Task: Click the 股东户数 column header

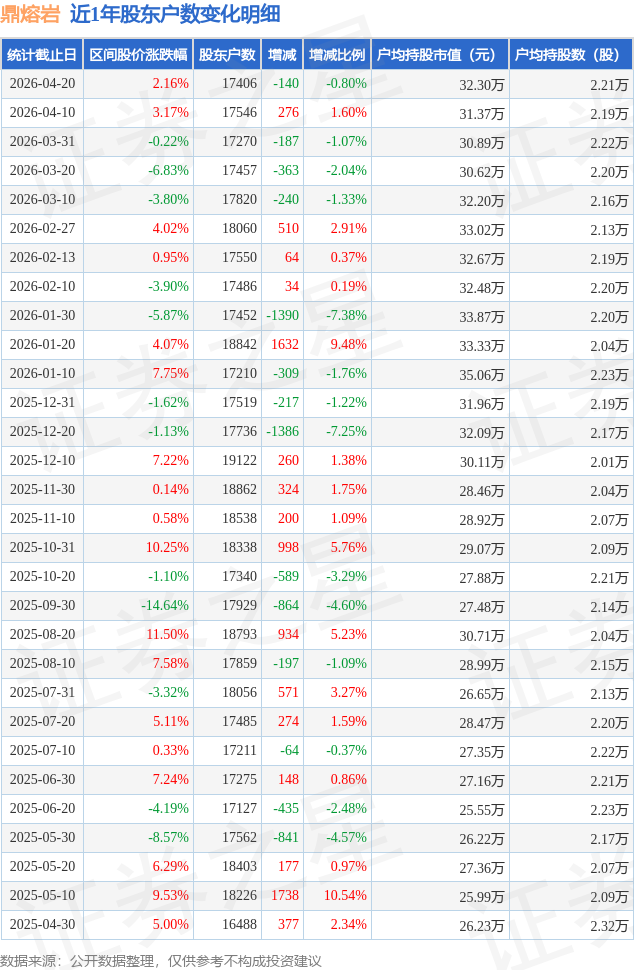Action: 227,55
